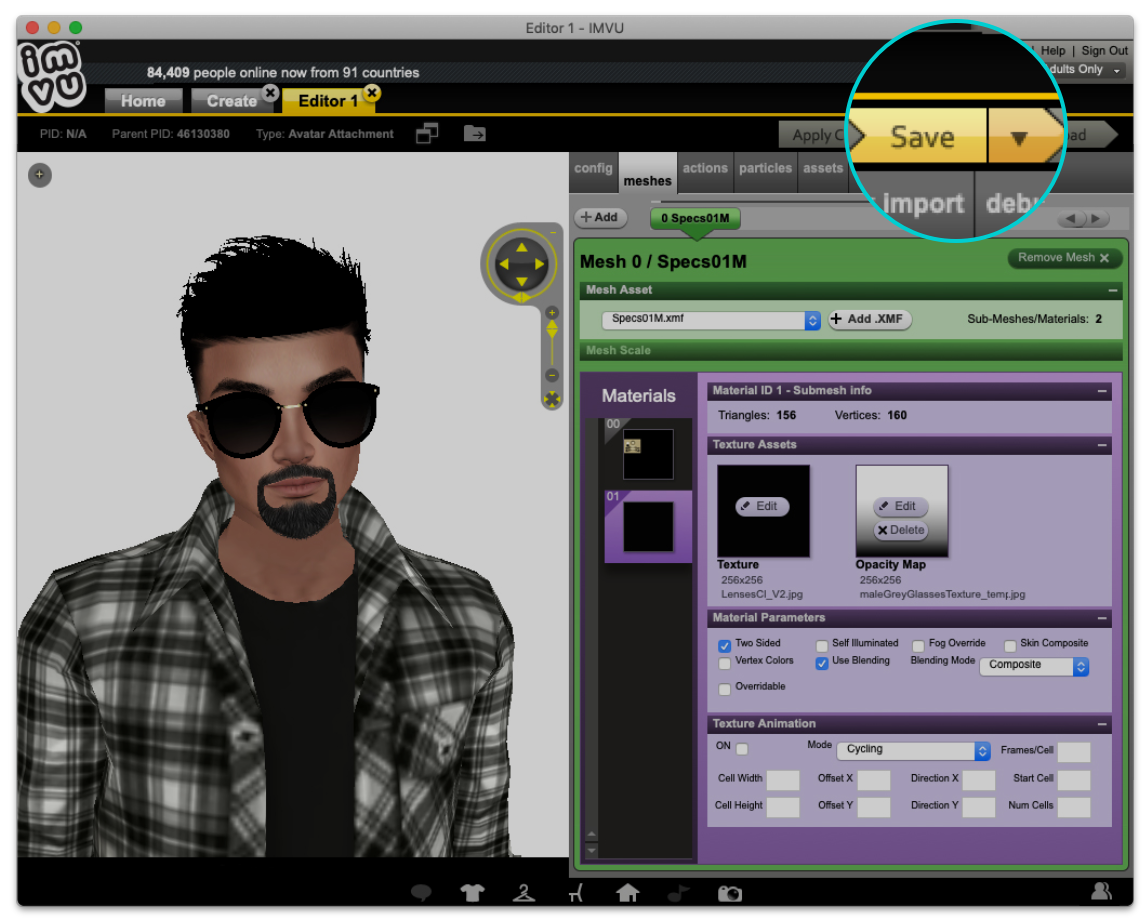Screen dimensions: 1147x923
Task: Reset camera with the yellow cross button
Action: tap(552, 399)
